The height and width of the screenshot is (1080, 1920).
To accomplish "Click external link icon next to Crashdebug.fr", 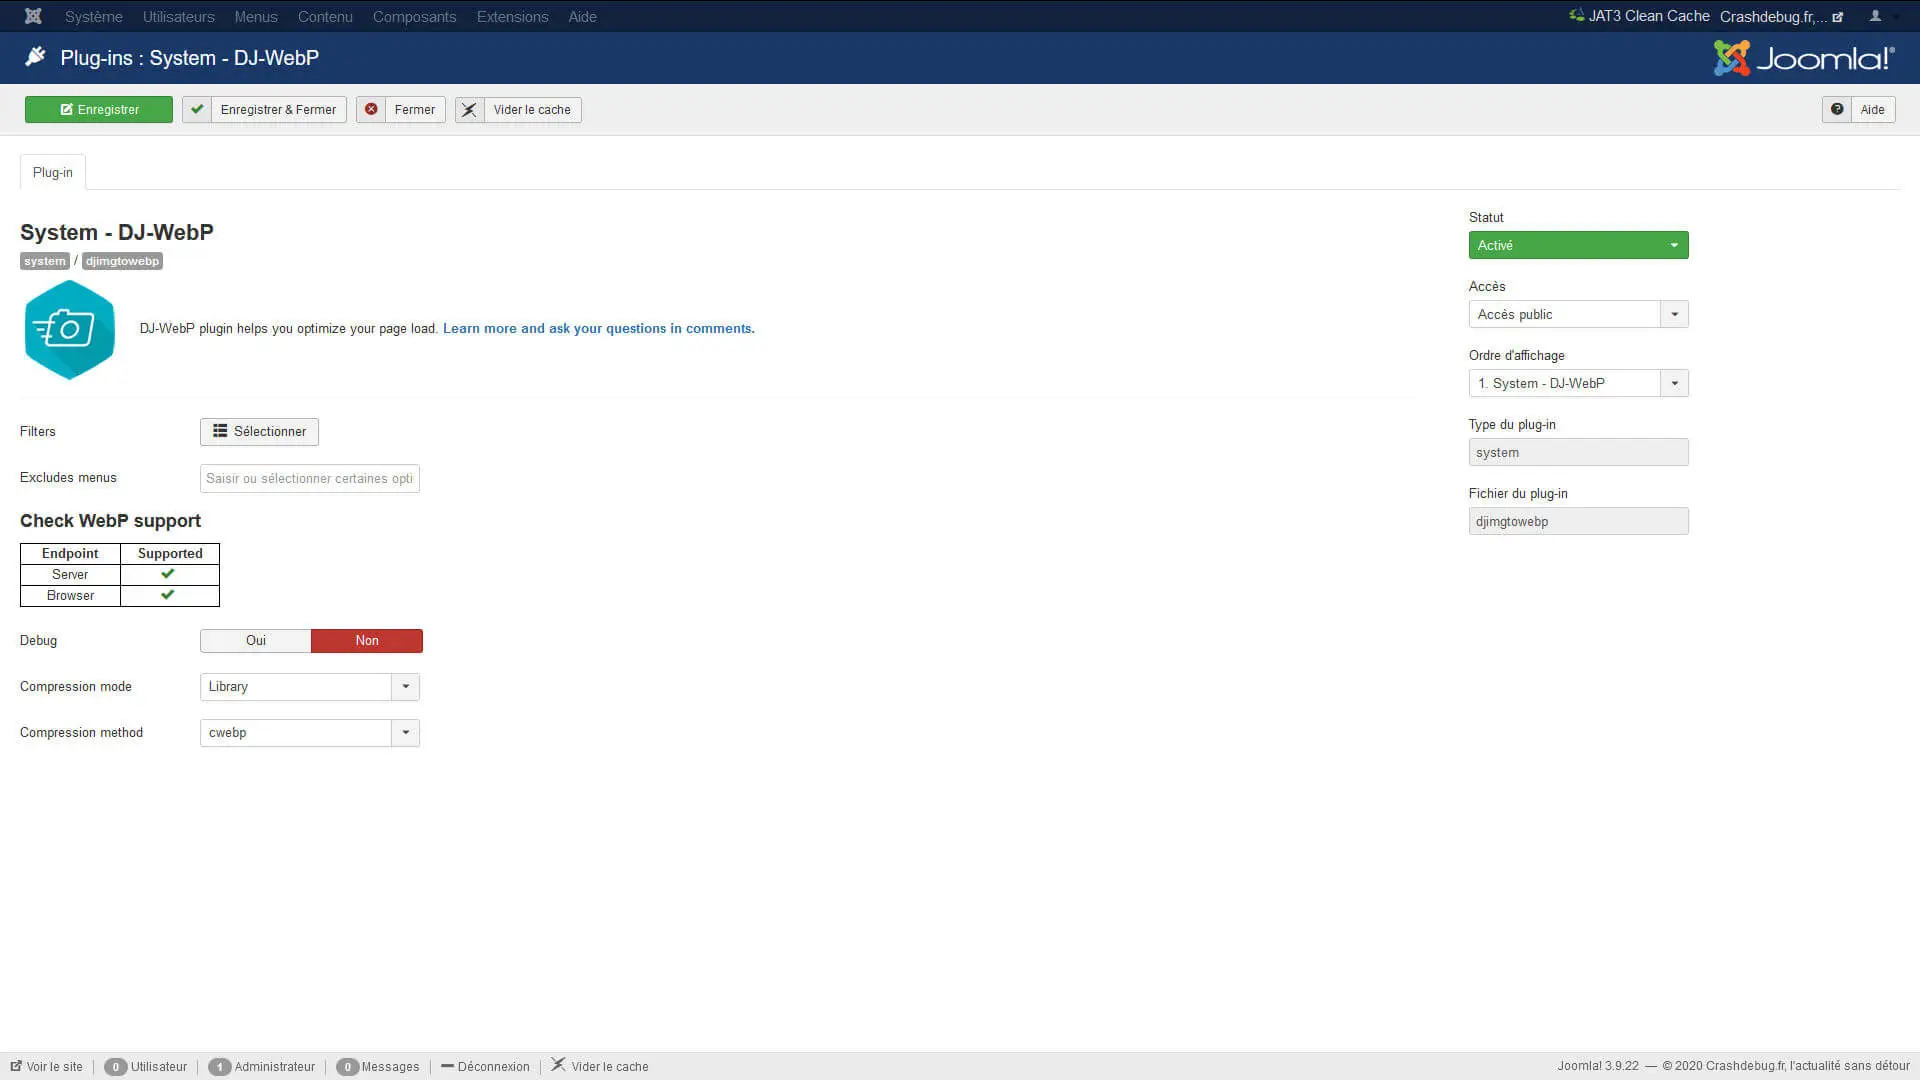I will [1837, 17].
